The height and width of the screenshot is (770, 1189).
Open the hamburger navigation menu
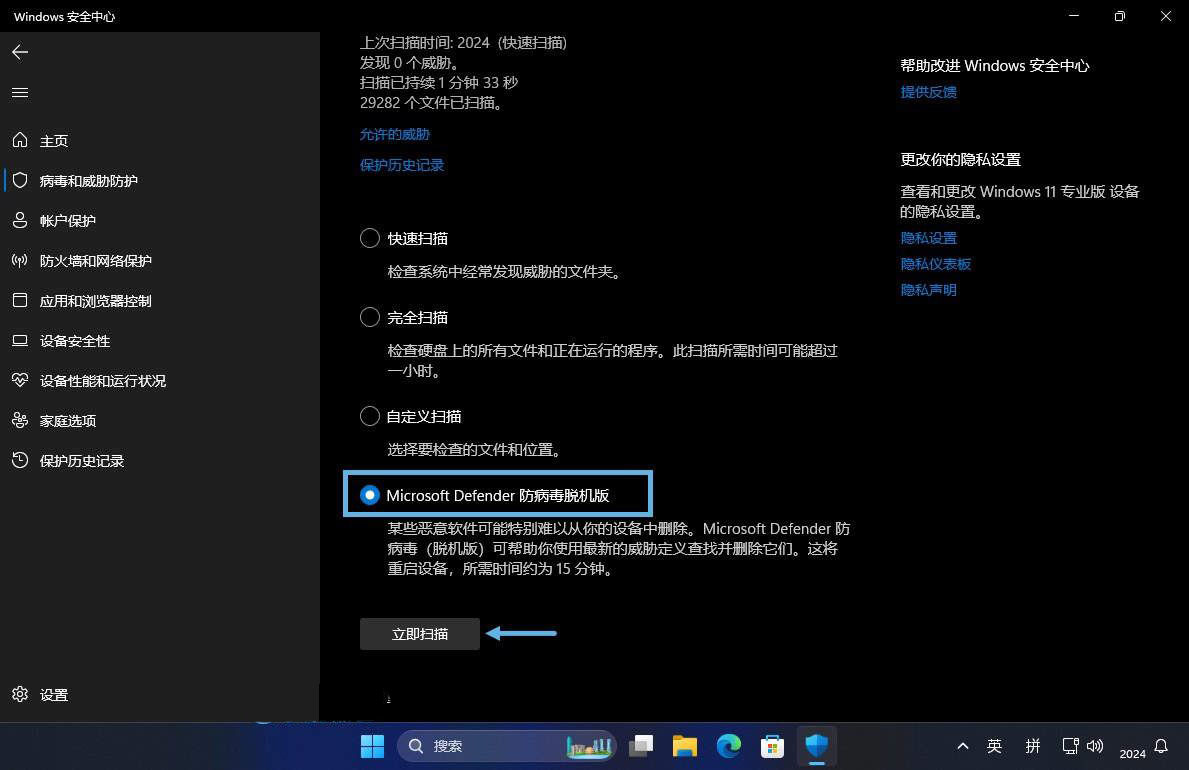click(x=20, y=93)
